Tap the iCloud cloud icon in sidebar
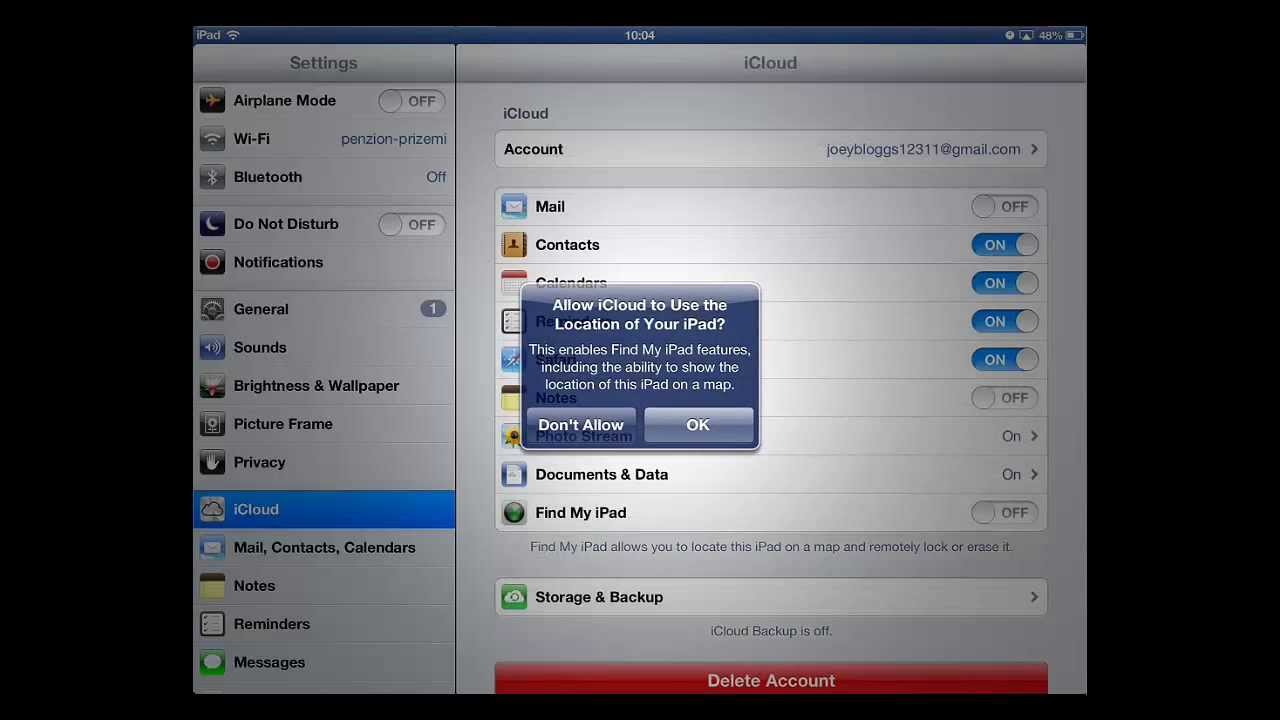1280x720 pixels. [212, 509]
